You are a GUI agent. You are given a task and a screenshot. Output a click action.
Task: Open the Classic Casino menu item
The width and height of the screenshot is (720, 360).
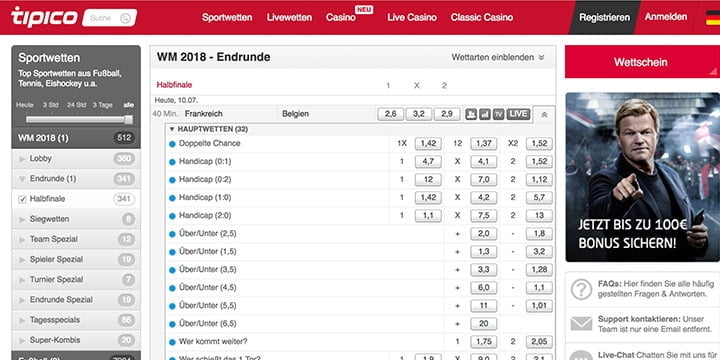(x=482, y=17)
